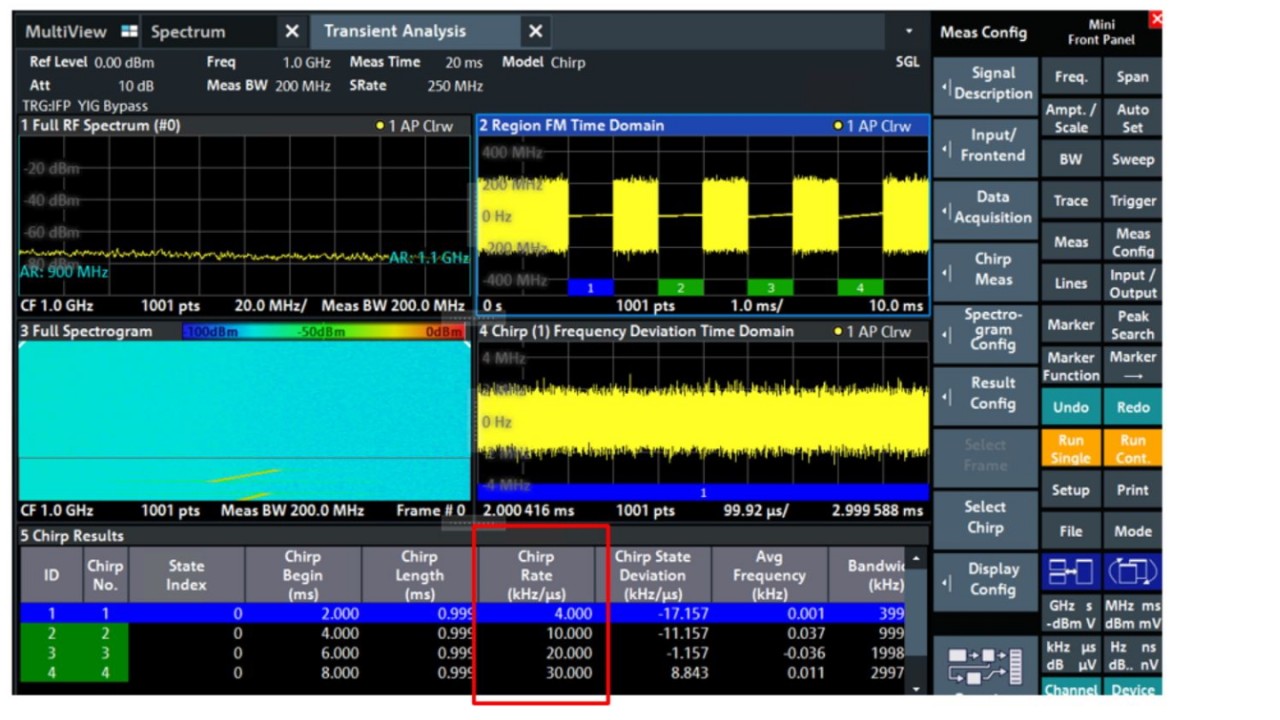
Task: Open the tab list dropdown arrow
Action: point(909,32)
